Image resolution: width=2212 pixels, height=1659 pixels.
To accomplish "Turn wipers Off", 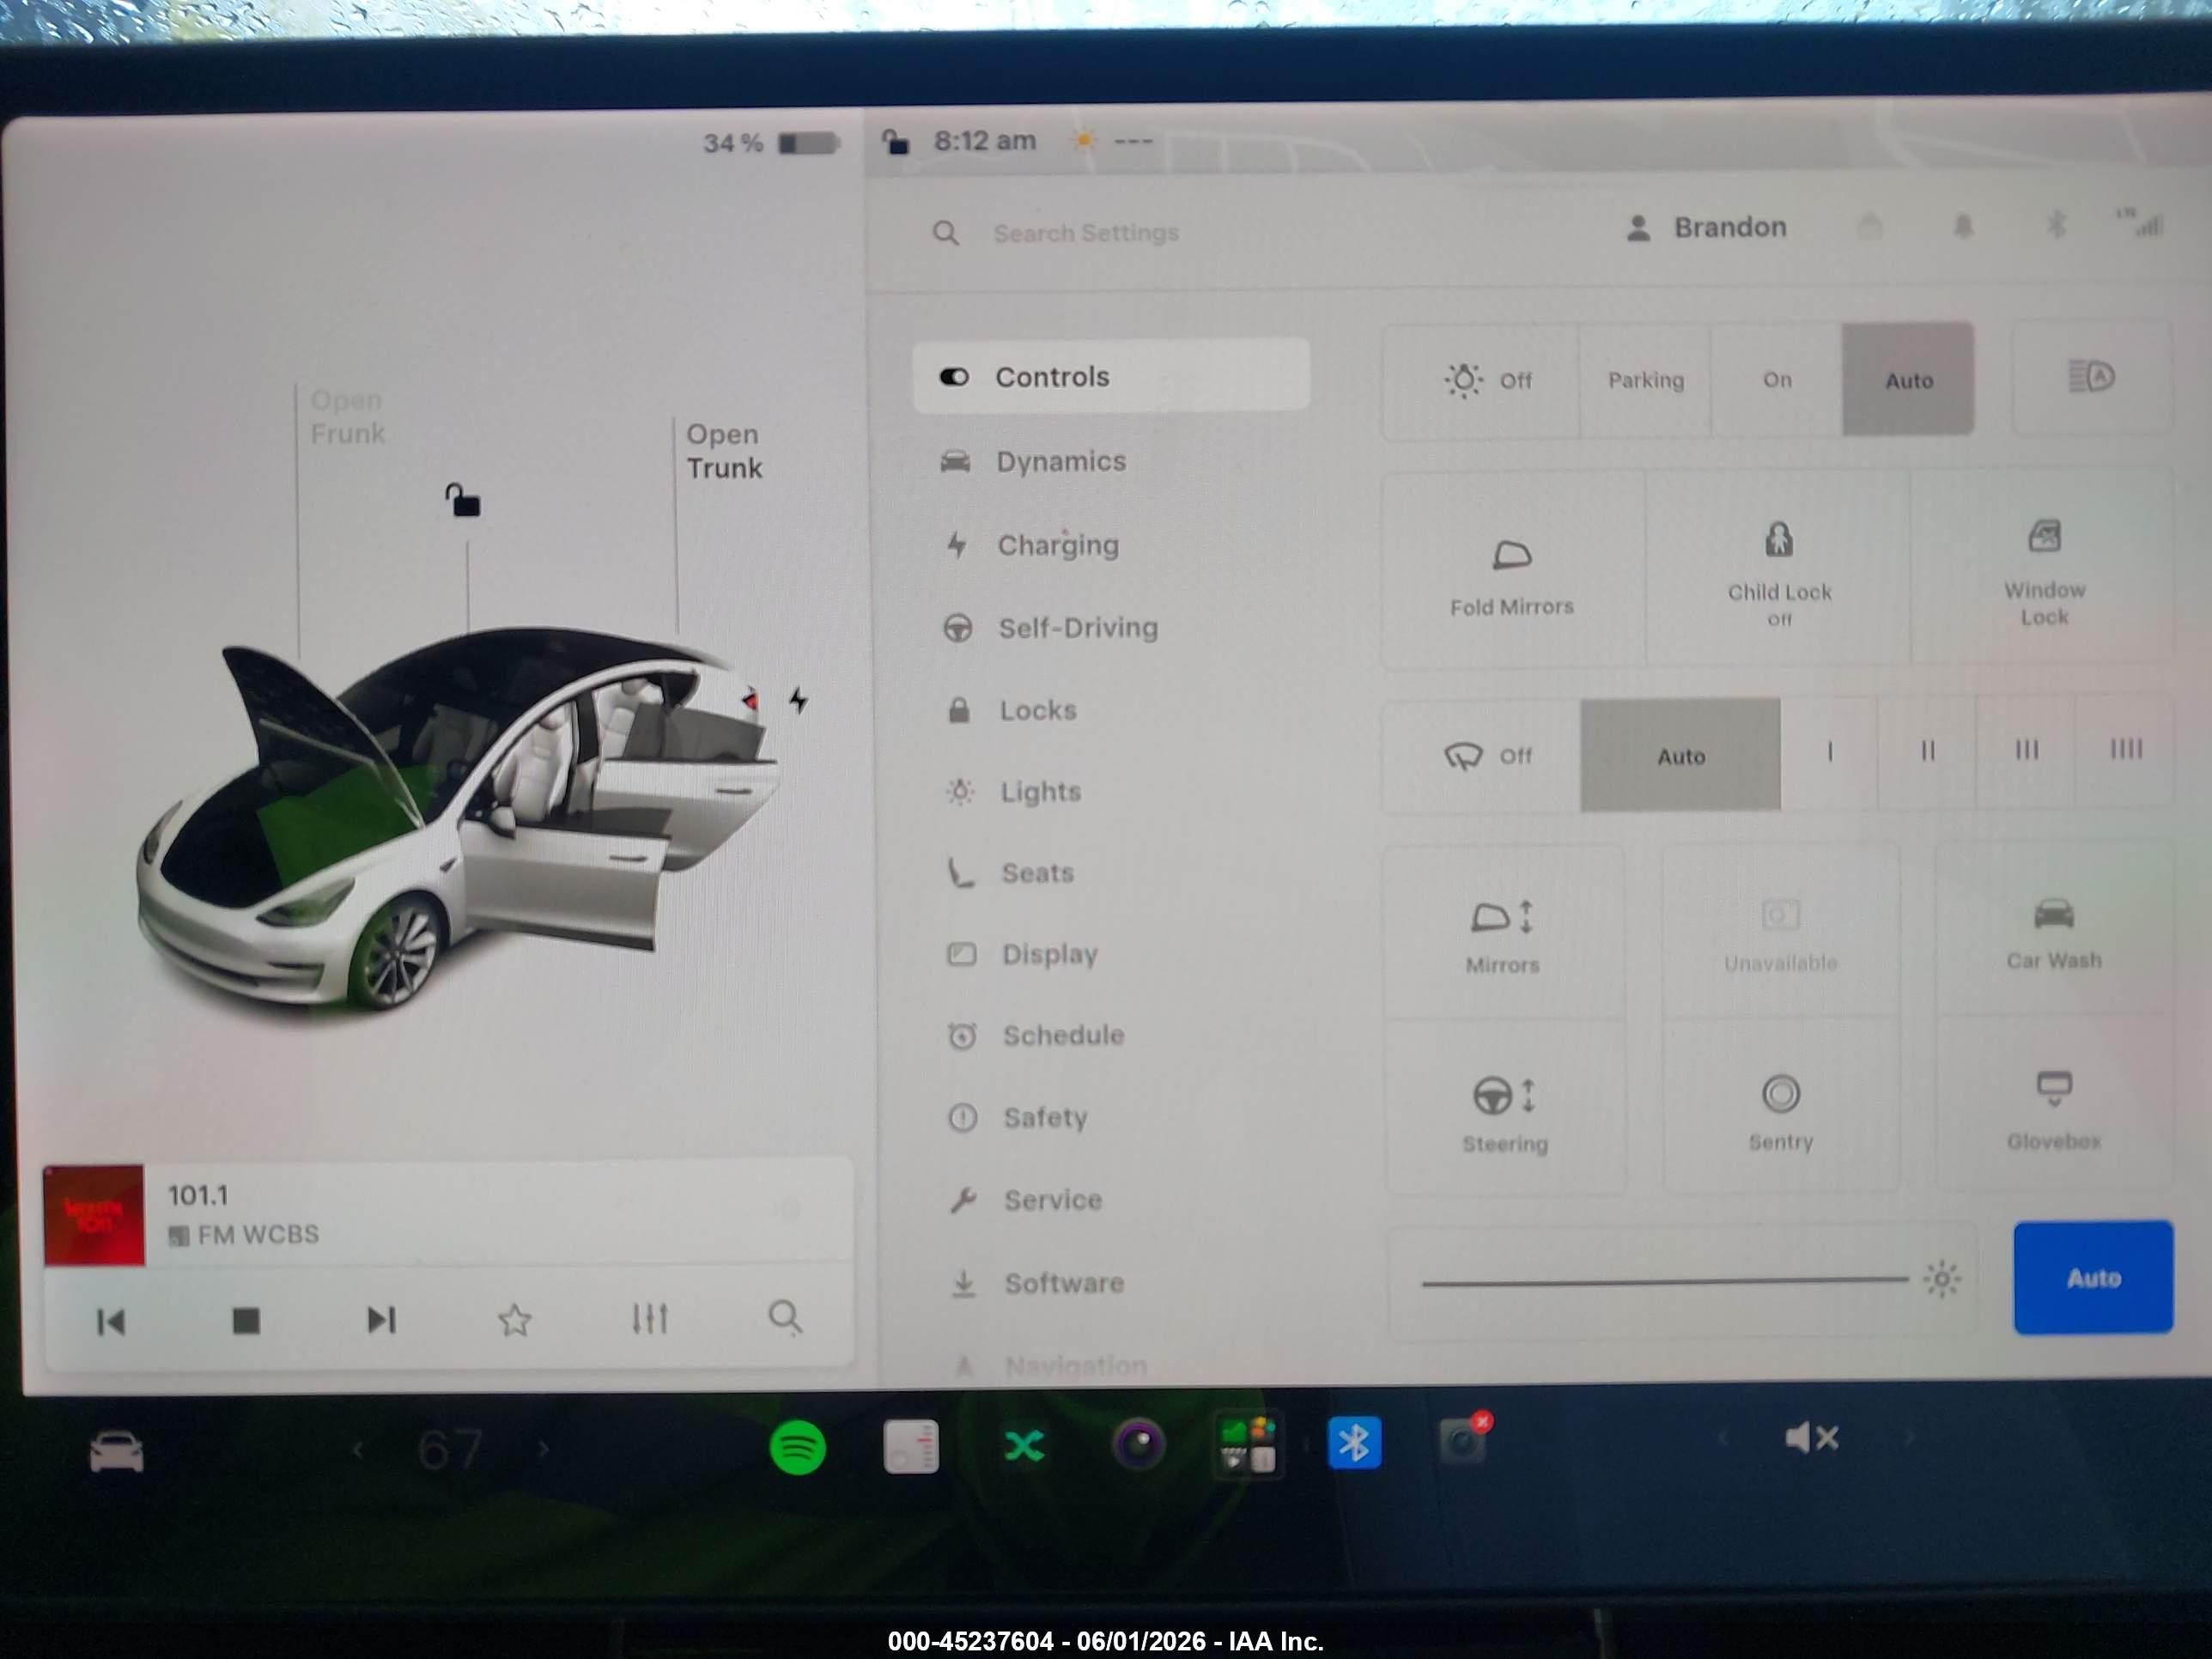I will [x=1482, y=756].
